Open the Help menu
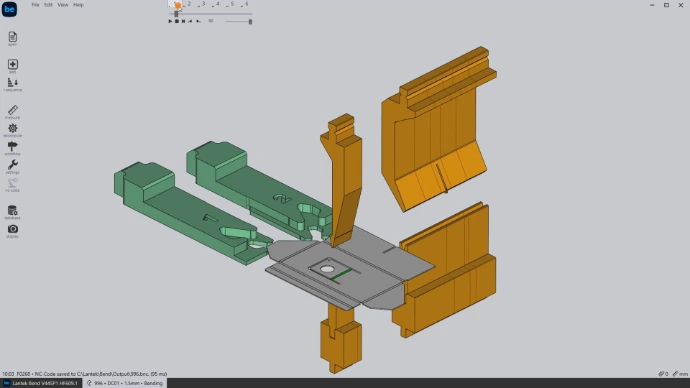690x388 pixels. [x=78, y=5]
